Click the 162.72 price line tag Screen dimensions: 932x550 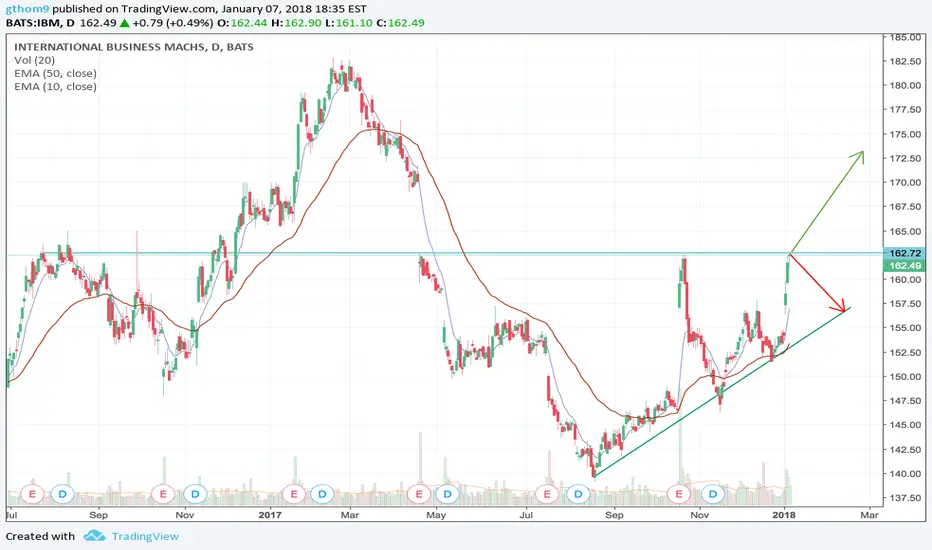point(904,253)
